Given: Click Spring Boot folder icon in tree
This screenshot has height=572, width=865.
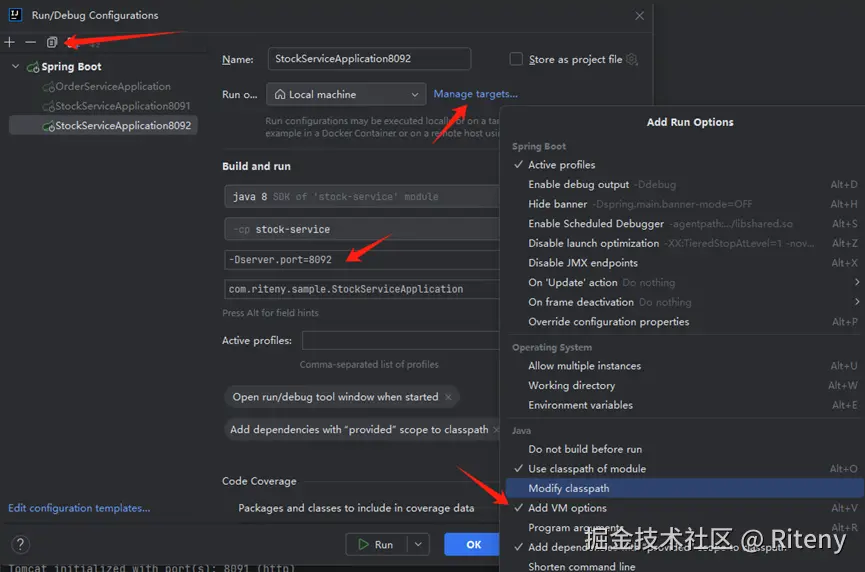Looking at the screenshot, I should pyautogui.click(x=33, y=67).
